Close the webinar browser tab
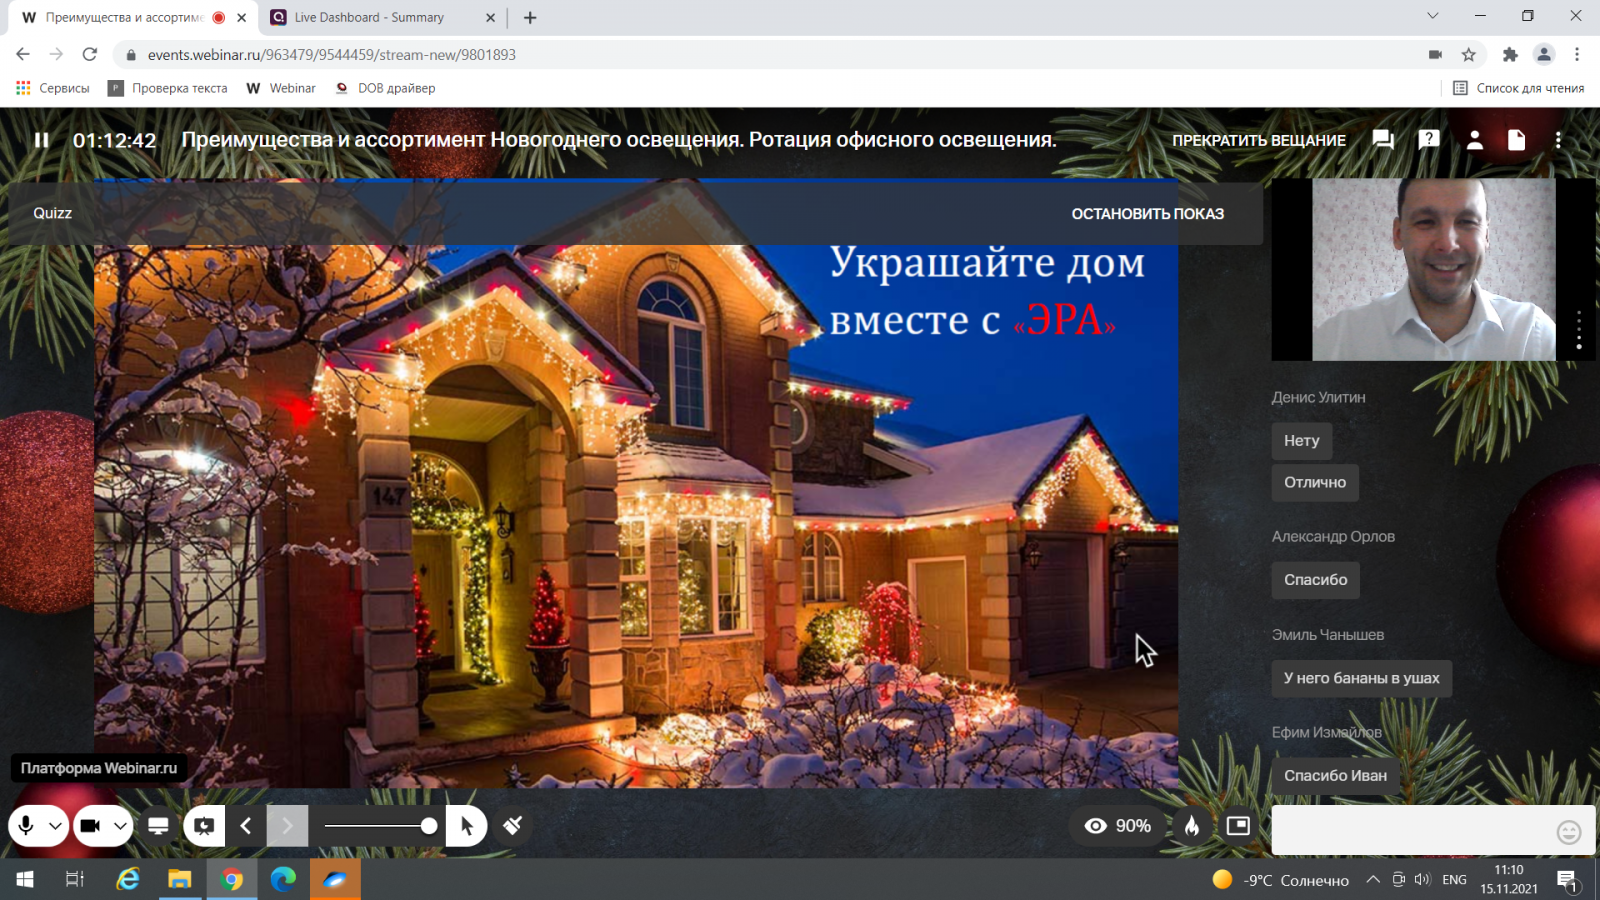Viewport: 1600px width, 900px height. [241, 18]
